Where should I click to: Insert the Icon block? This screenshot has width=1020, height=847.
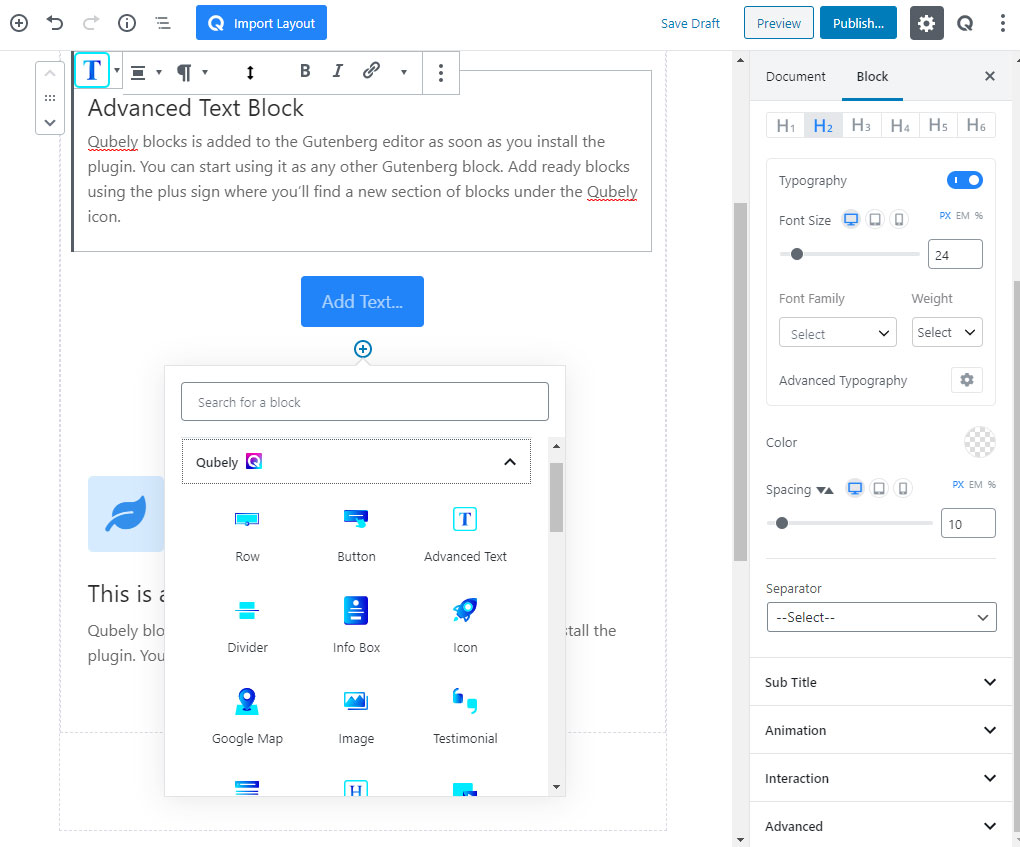pos(465,626)
